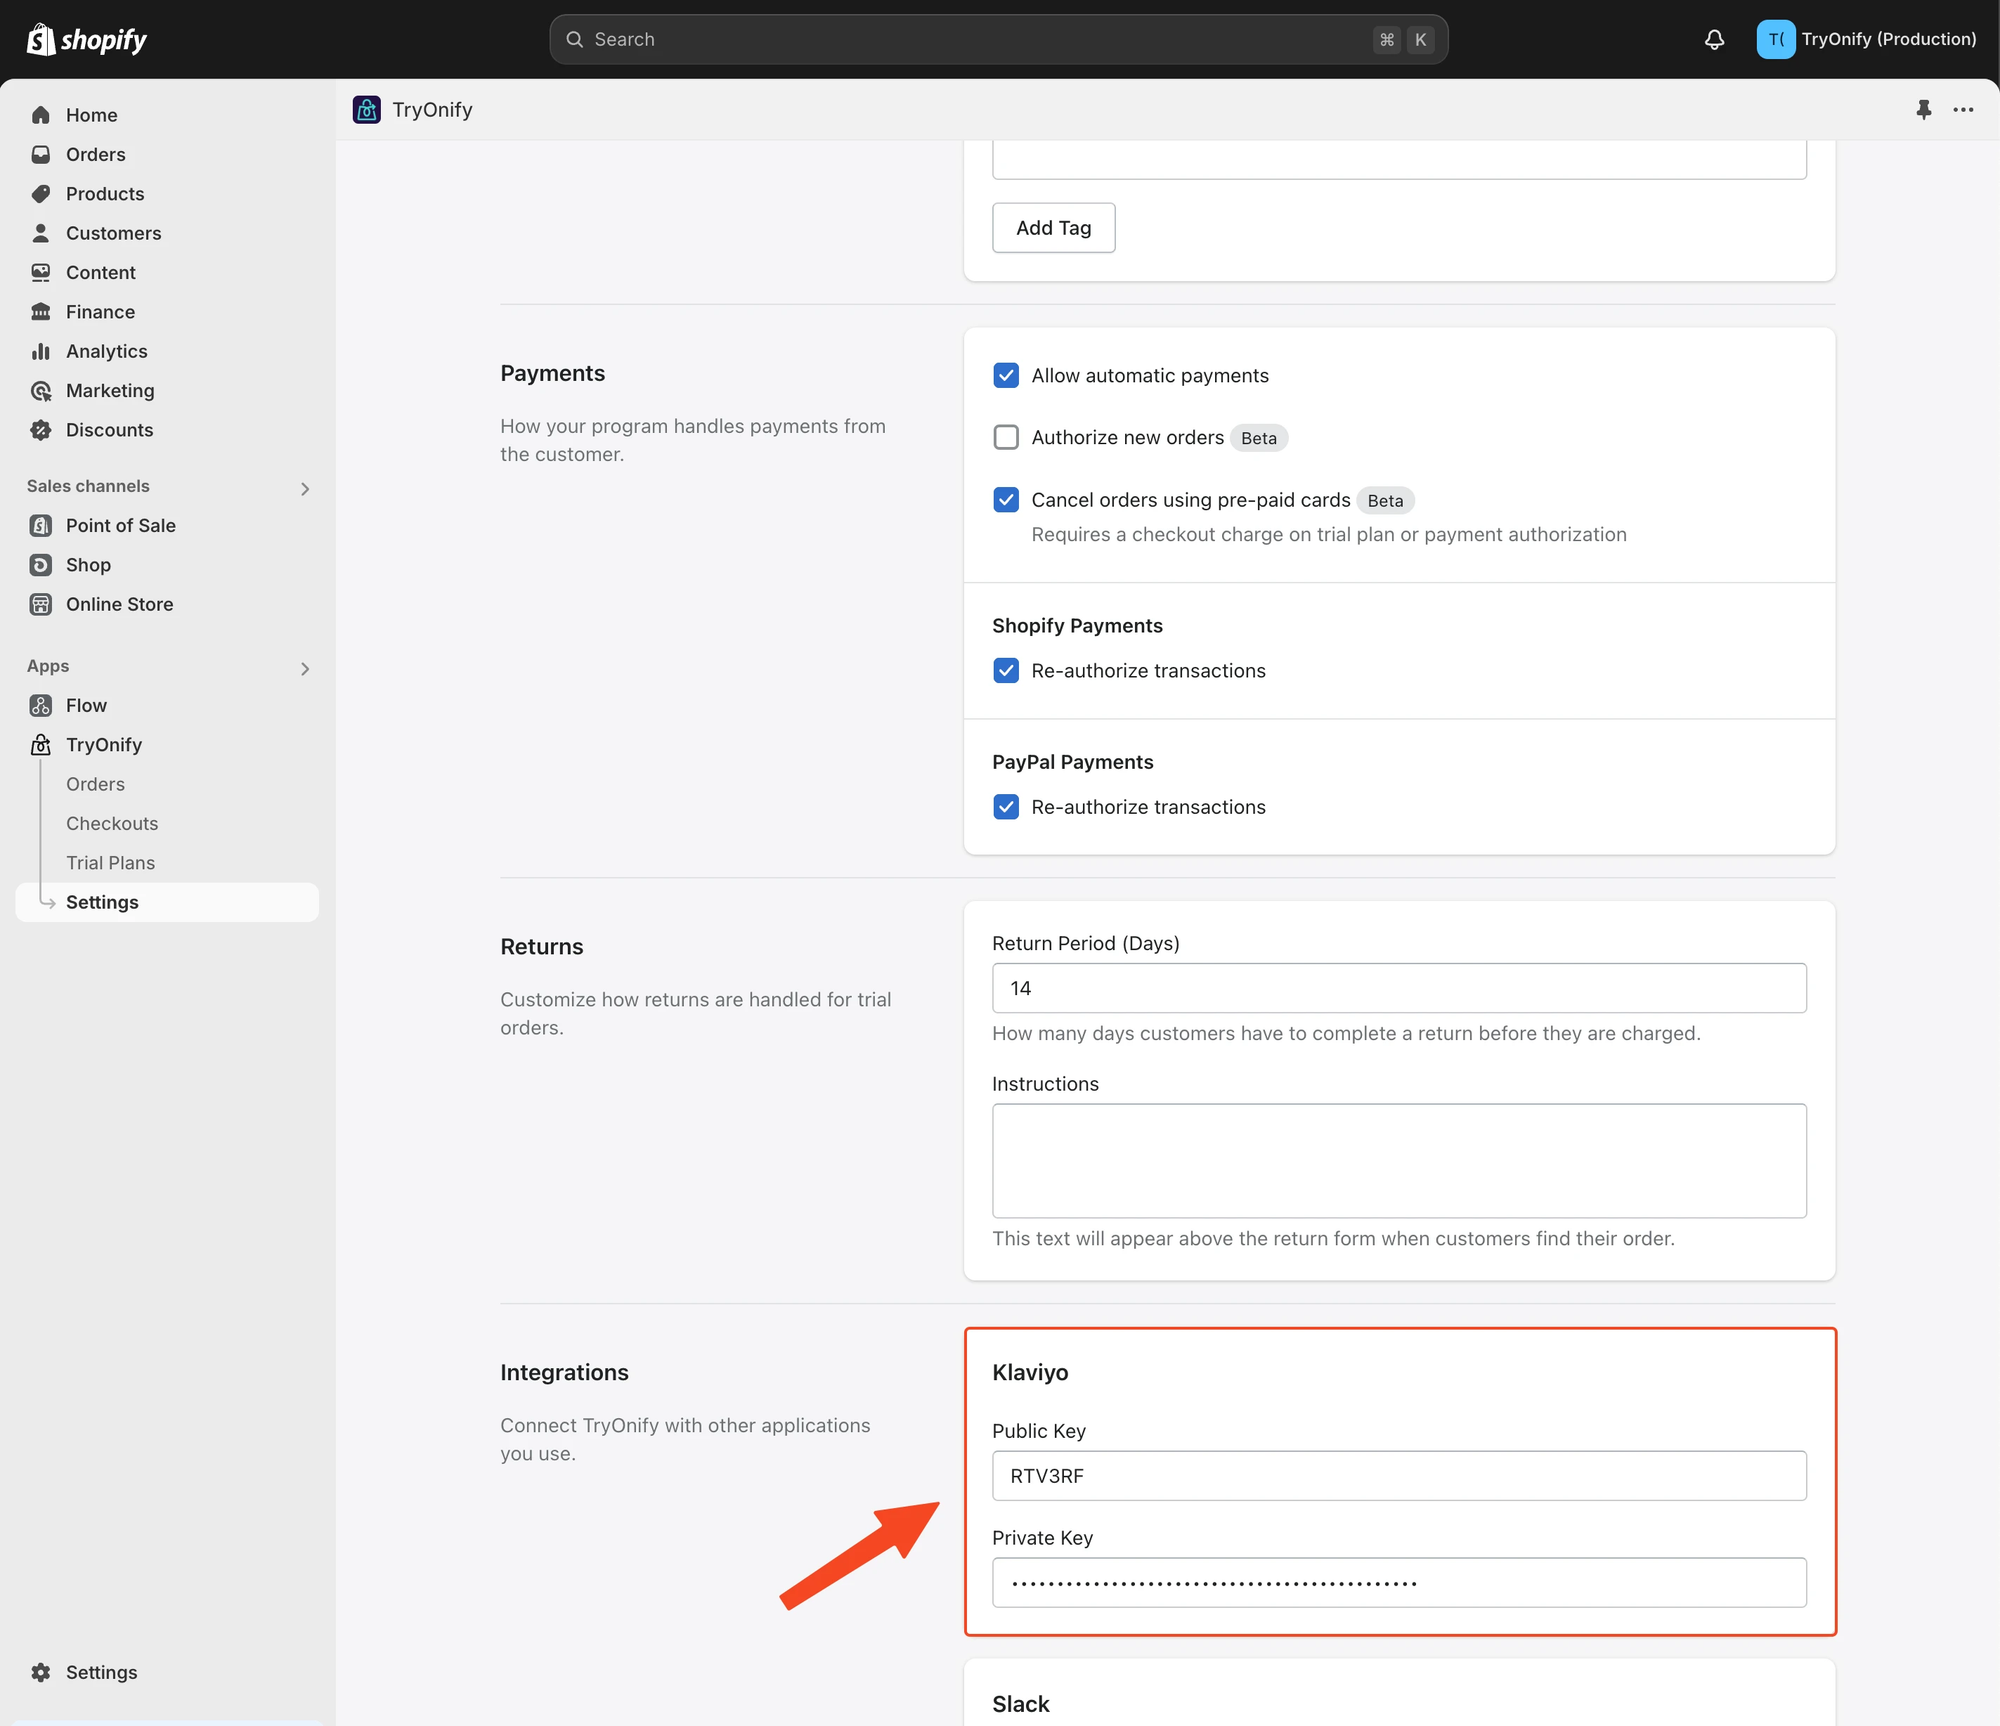
Task: Open the notifications bell
Action: [1714, 39]
